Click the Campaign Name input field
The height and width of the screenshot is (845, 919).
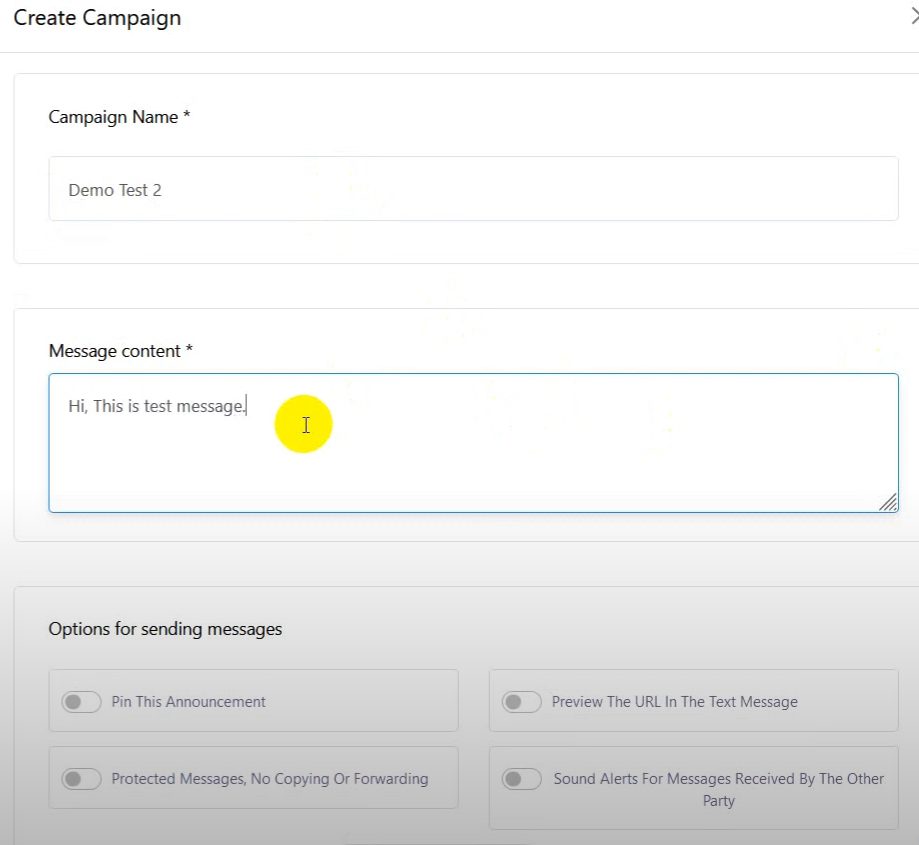tap(473, 189)
